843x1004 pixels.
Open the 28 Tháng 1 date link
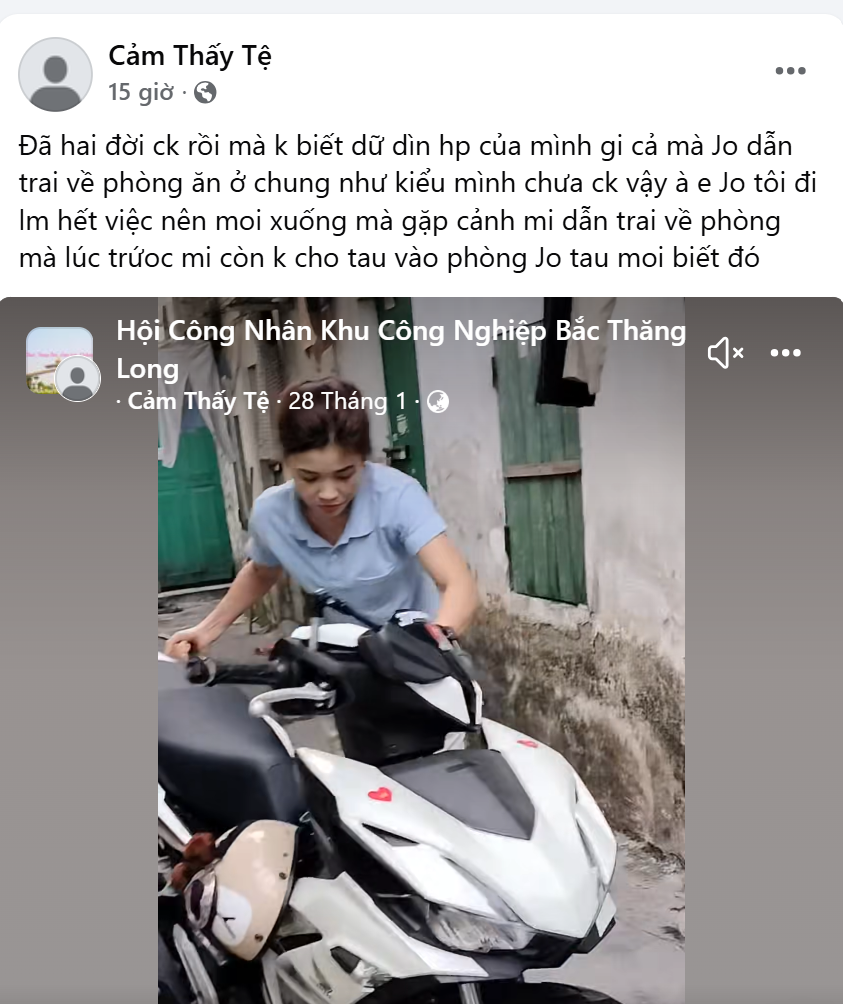(x=348, y=401)
